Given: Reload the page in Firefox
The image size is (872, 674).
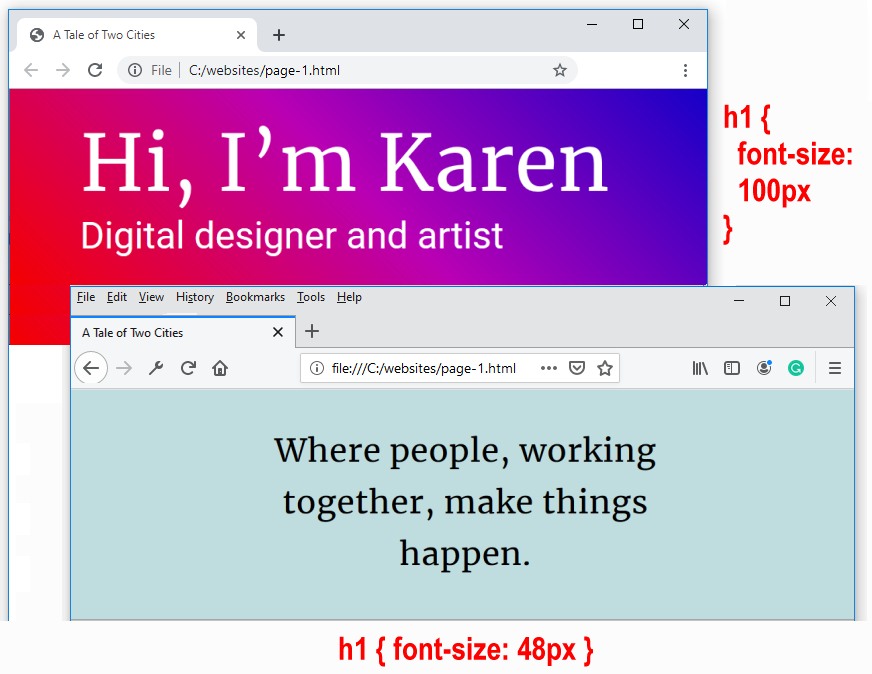Looking at the screenshot, I should click(188, 368).
